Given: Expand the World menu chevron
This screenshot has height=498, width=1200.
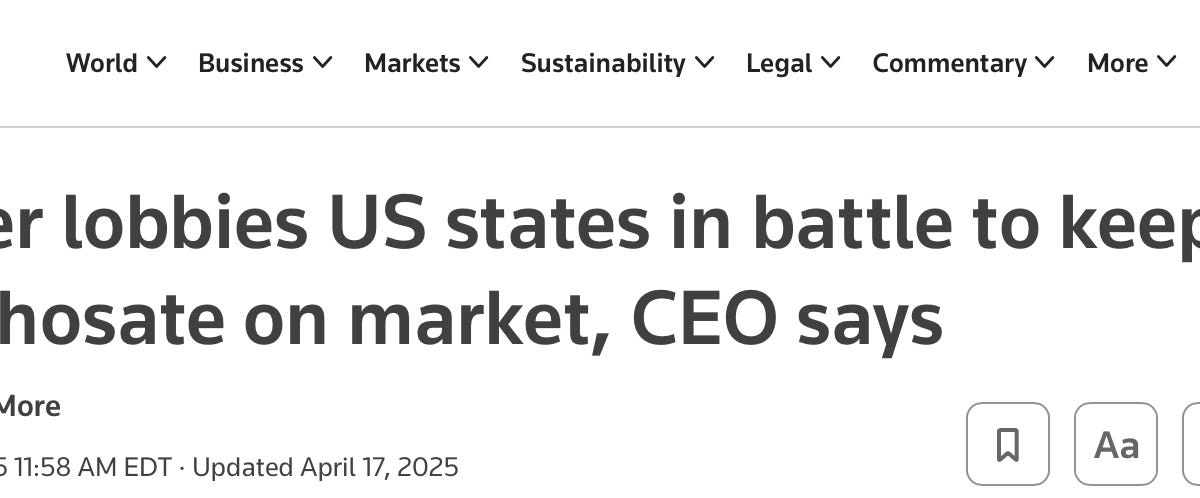Looking at the screenshot, I should click(x=156, y=63).
